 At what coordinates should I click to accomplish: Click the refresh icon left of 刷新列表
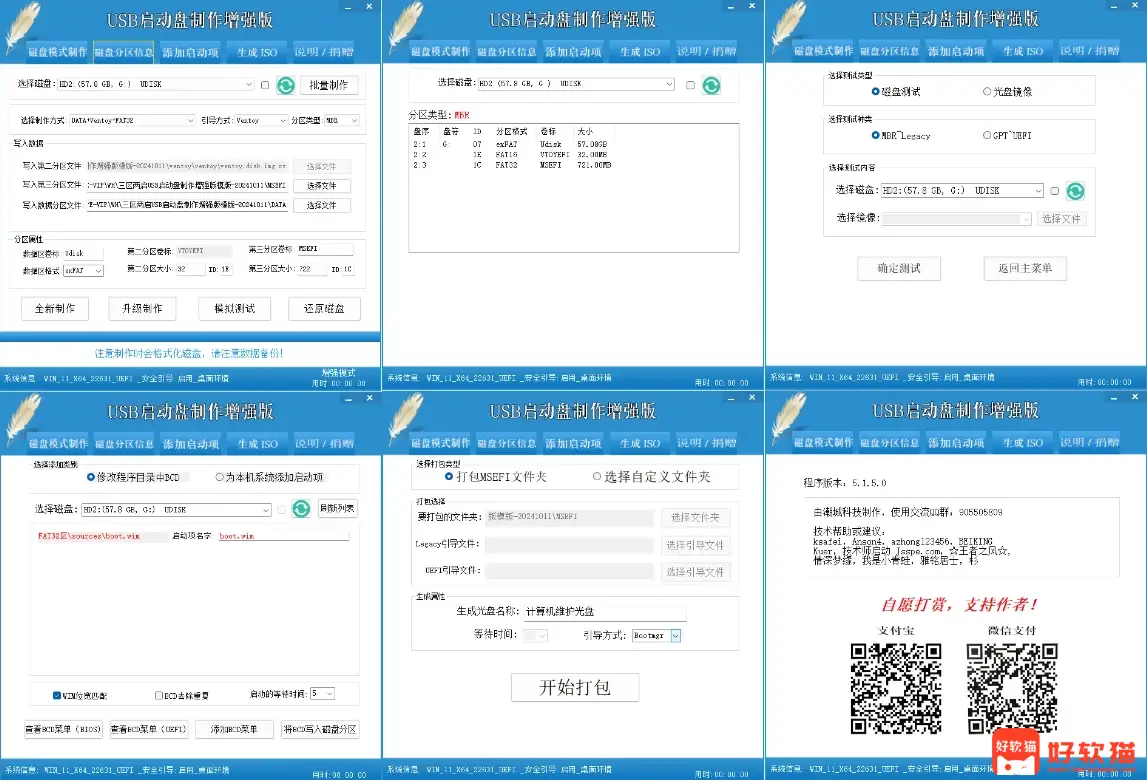tap(301, 509)
